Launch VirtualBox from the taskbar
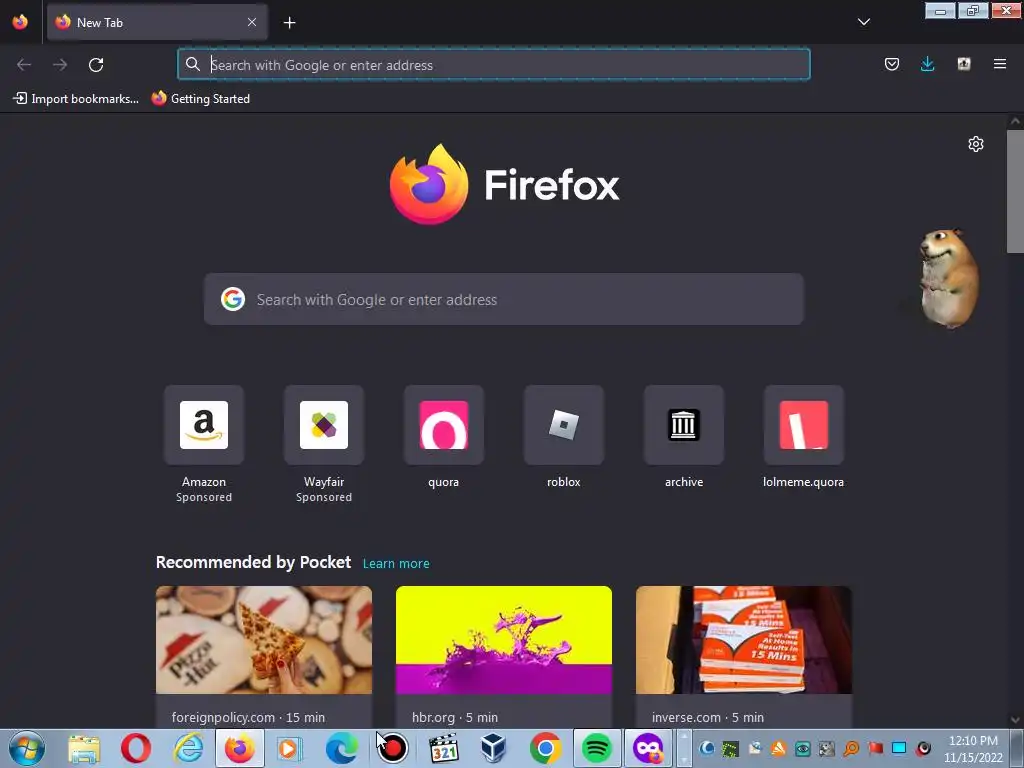Image resolution: width=1024 pixels, height=768 pixels. pyautogui.click(x=494, y=748)
